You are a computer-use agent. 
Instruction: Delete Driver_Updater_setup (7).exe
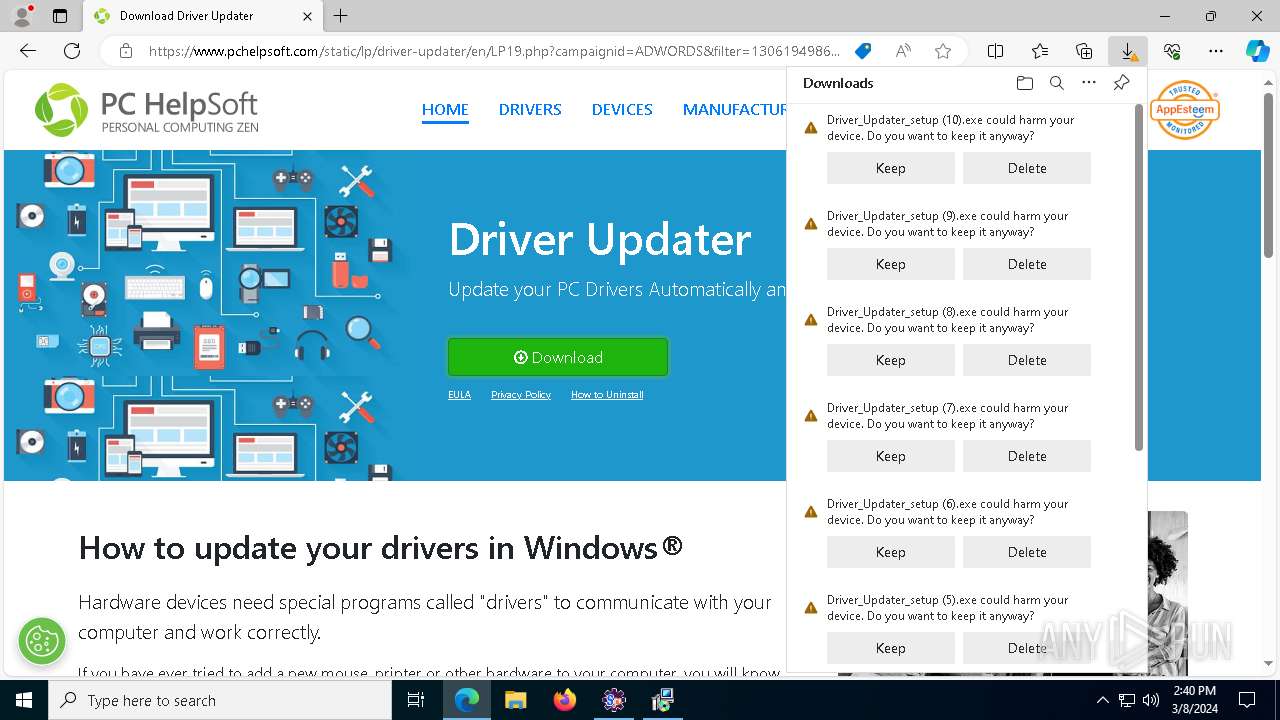point(1027,456)
